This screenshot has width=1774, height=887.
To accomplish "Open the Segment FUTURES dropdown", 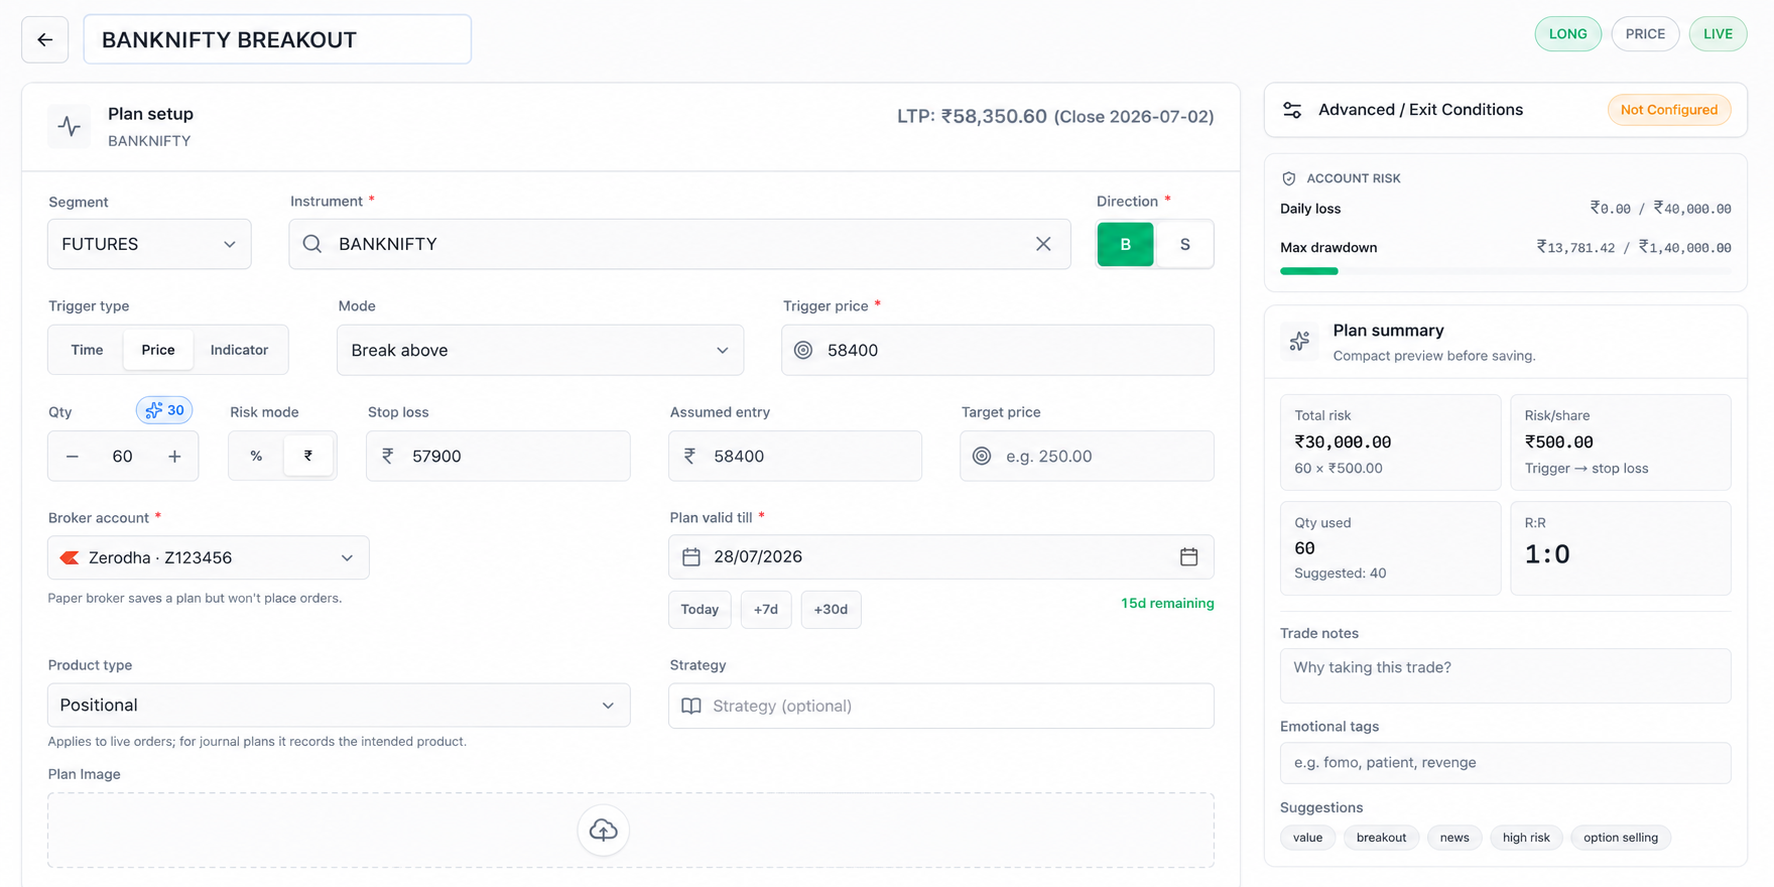I will pyautogui.click(x=149, y=244).
